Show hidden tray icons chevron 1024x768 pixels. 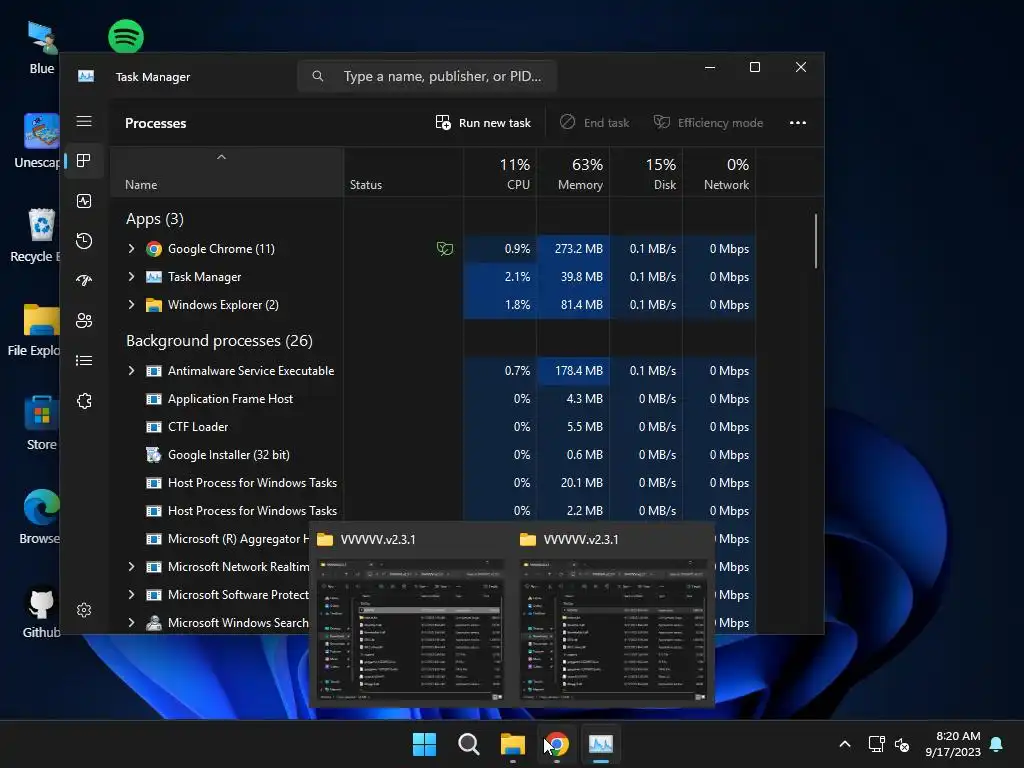(844, 744)
